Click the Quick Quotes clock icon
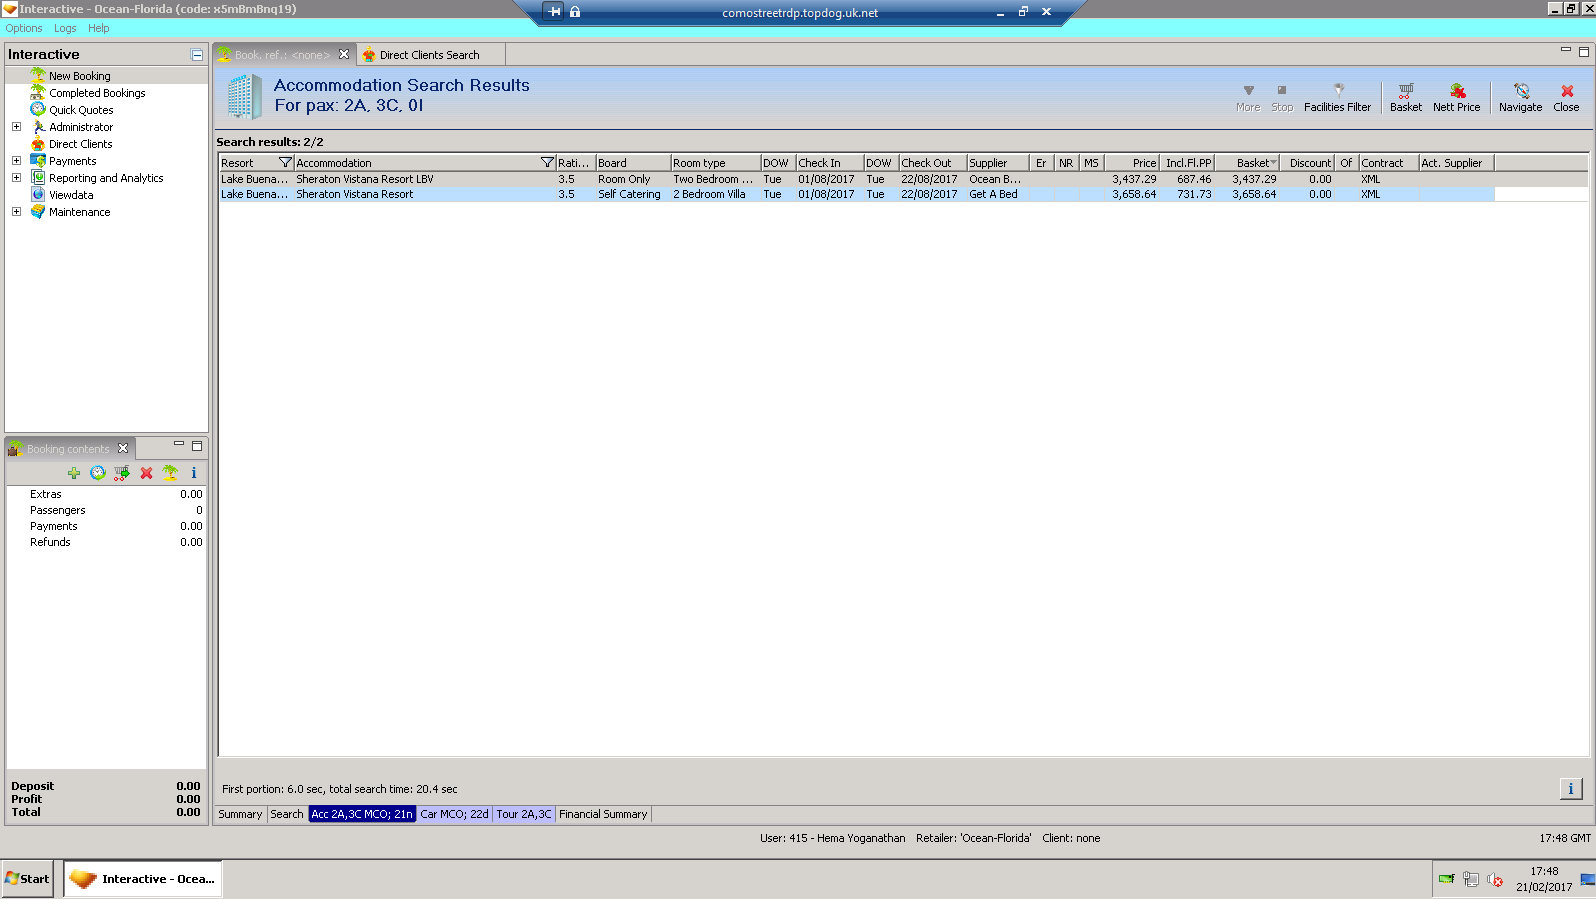Image resolution: width=1596 pixels, height=899 pixels. (38, 109)
